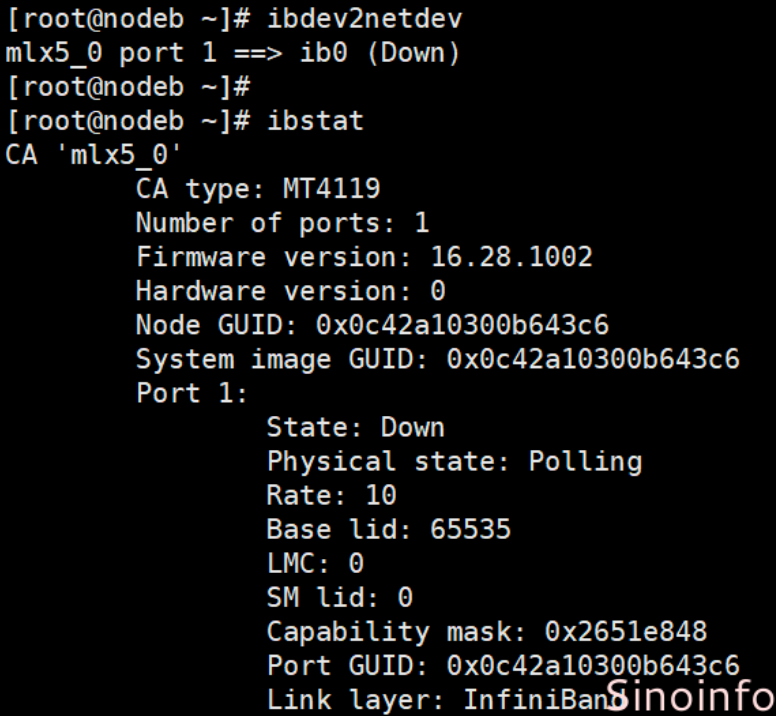The width and height of the screenshot is (776, 716).
Task: Click the 'LMC: 0' line
Action: 315,563
